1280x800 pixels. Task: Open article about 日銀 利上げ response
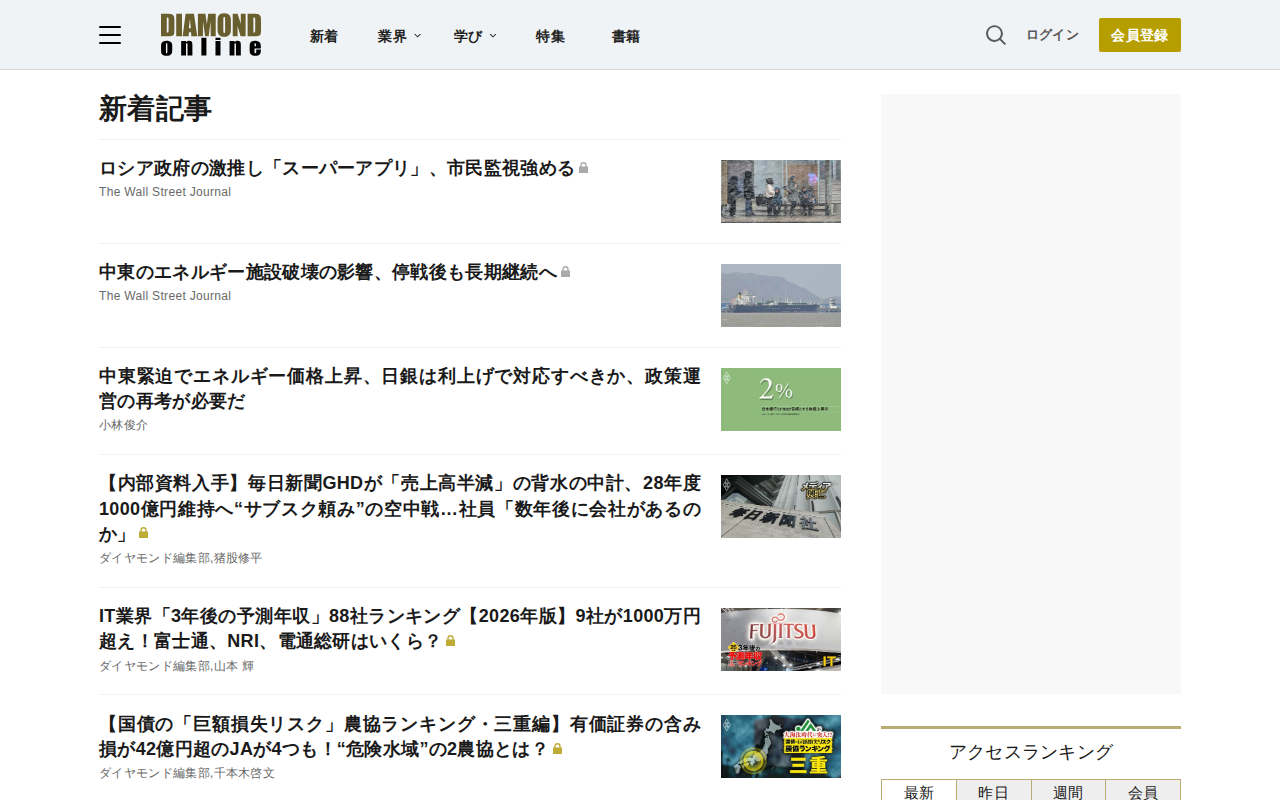[400, 389]
